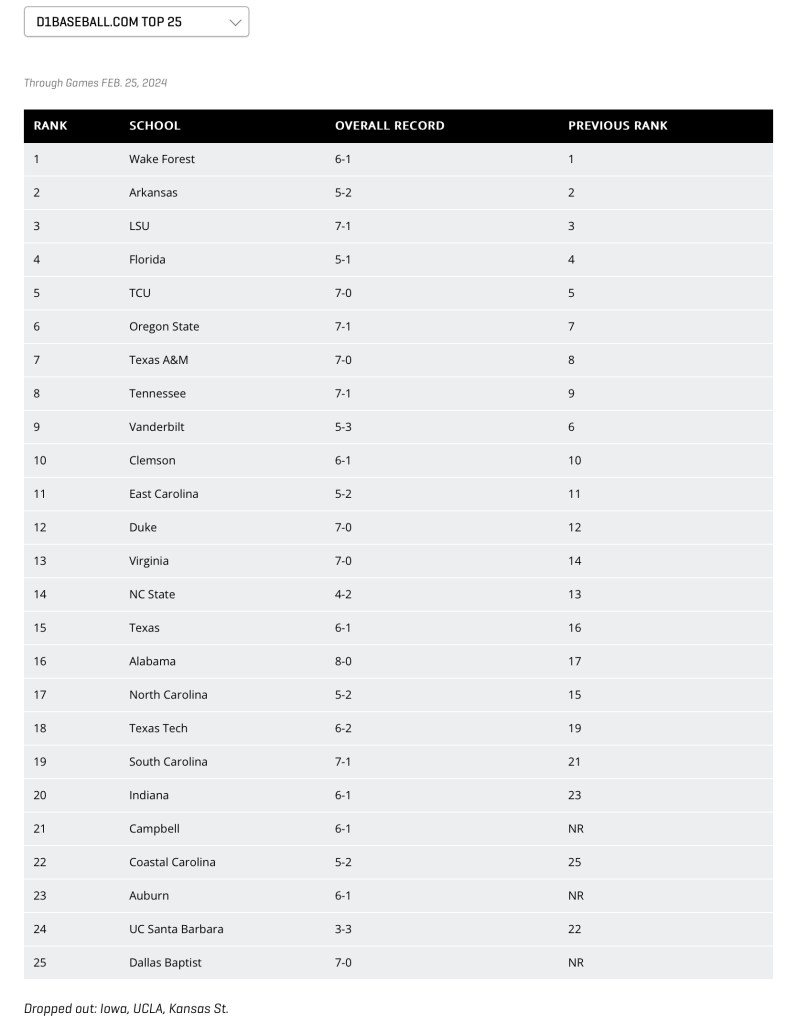Click UC Santa Barbara school name
The height and width of the screenshot is (1024, 797).
(x=176, y=930)
